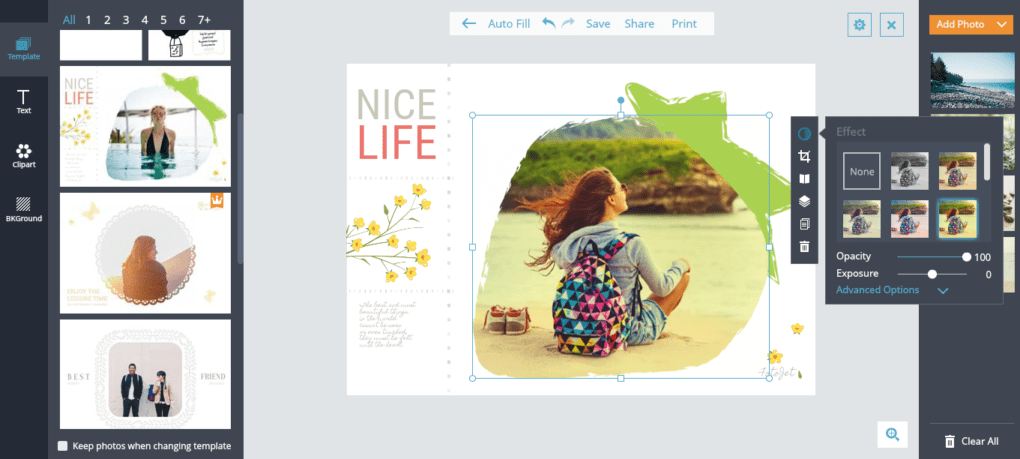Click the flip icon in photo toolbar
Screen dimensions: 1020x459
(x=805, y=179)
